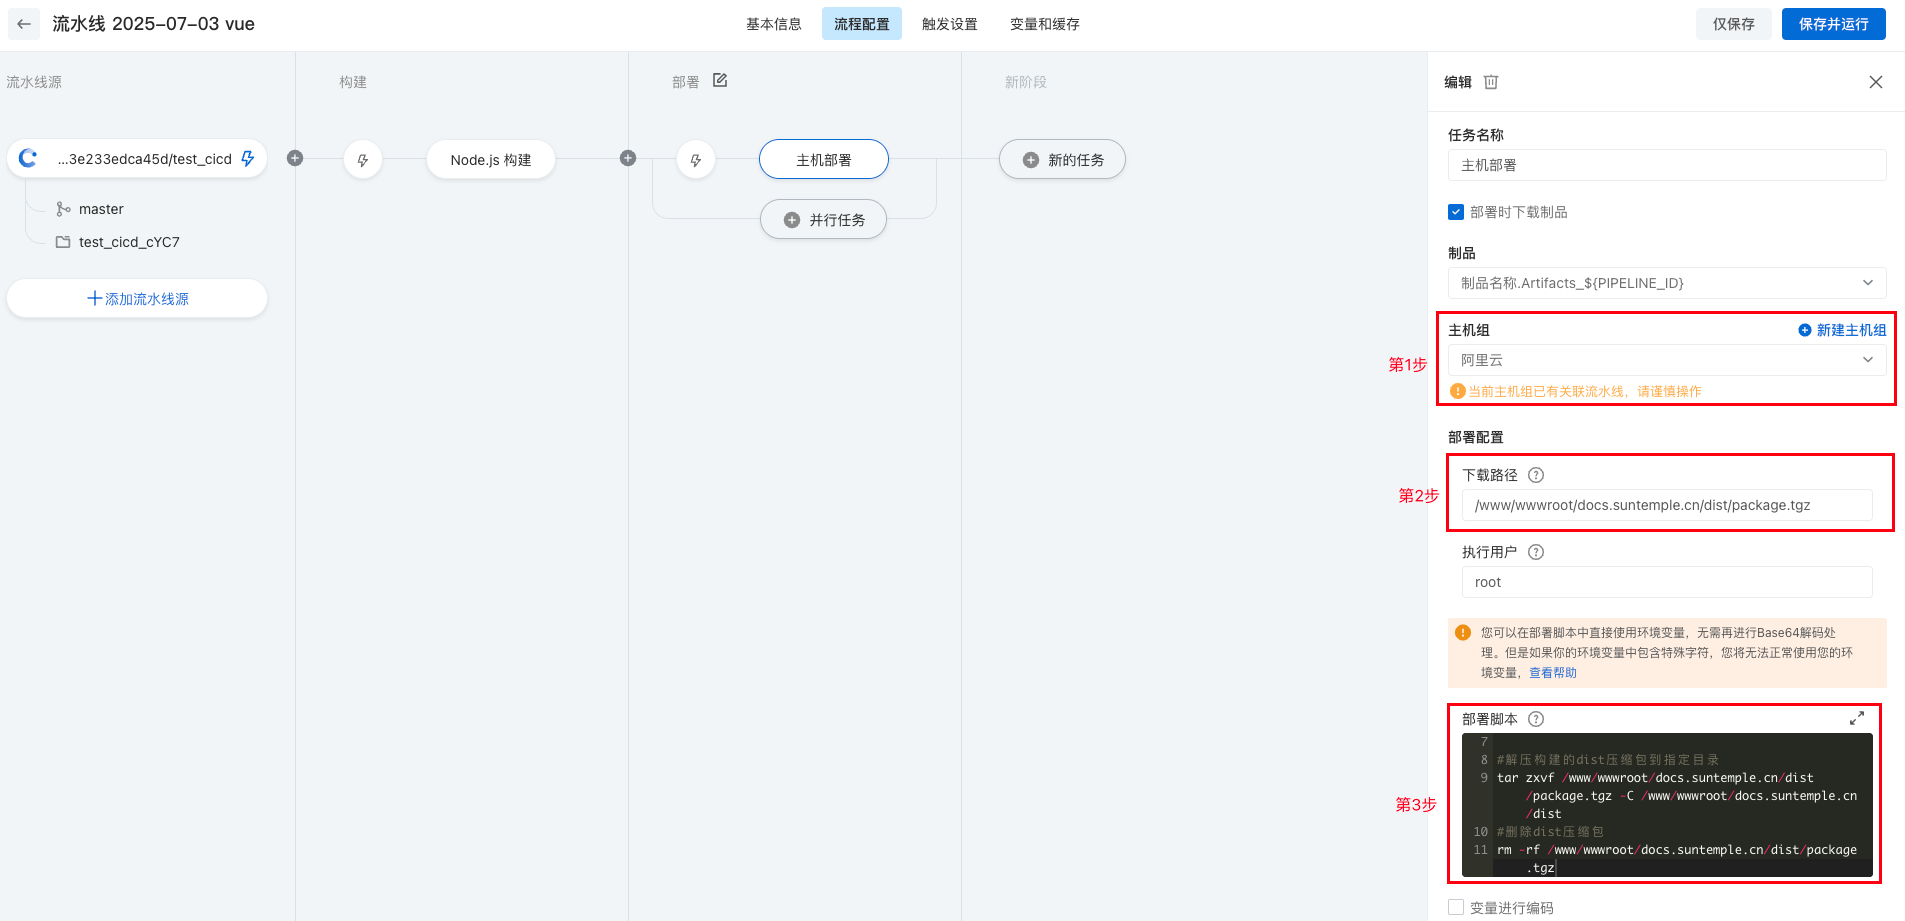Click the lightning trigger icon before 主机部署

pos(696,160)
